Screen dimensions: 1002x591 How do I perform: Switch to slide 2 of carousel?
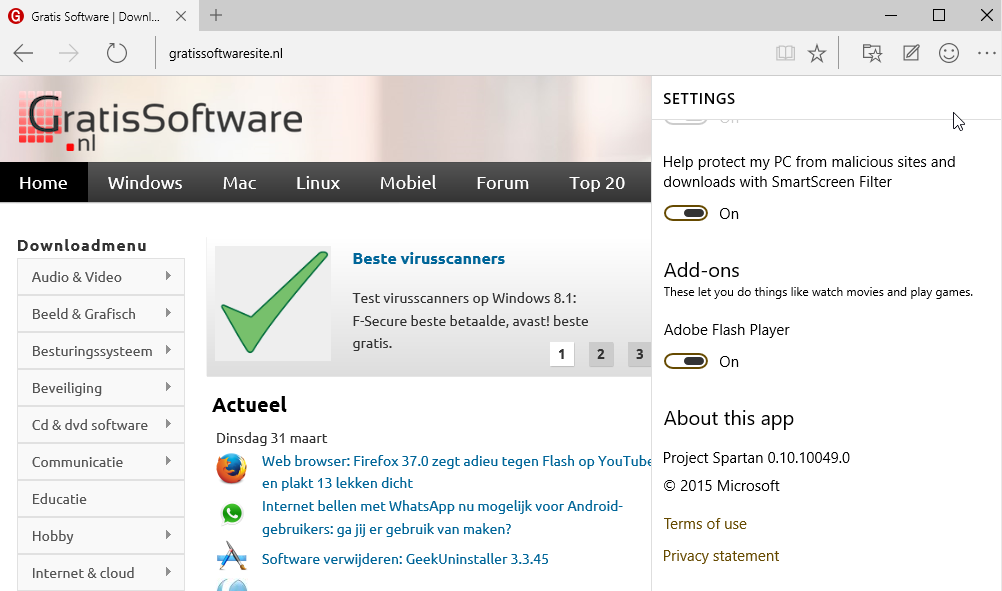pyautogui.click(x=601, y=354)
